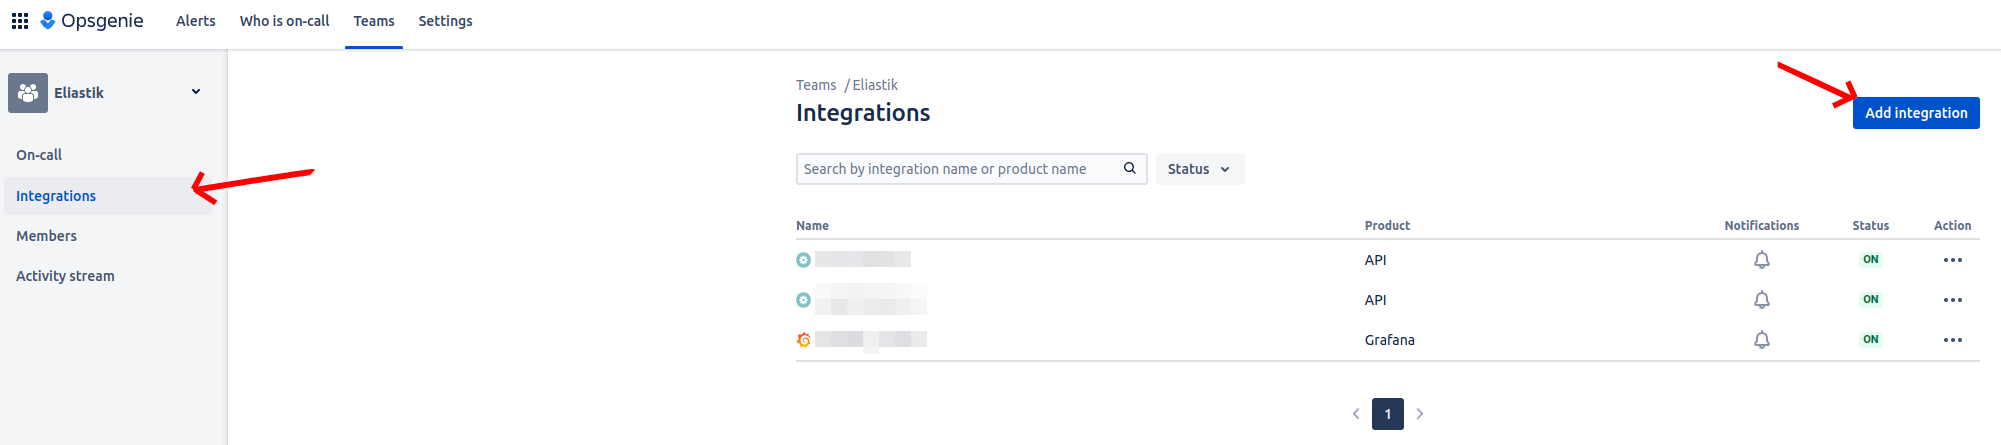Click notifications bell for first API row
Image resolution: width=2001 pixels, height=445 pixels.
pyautogui.click(x=1762, y=260)
